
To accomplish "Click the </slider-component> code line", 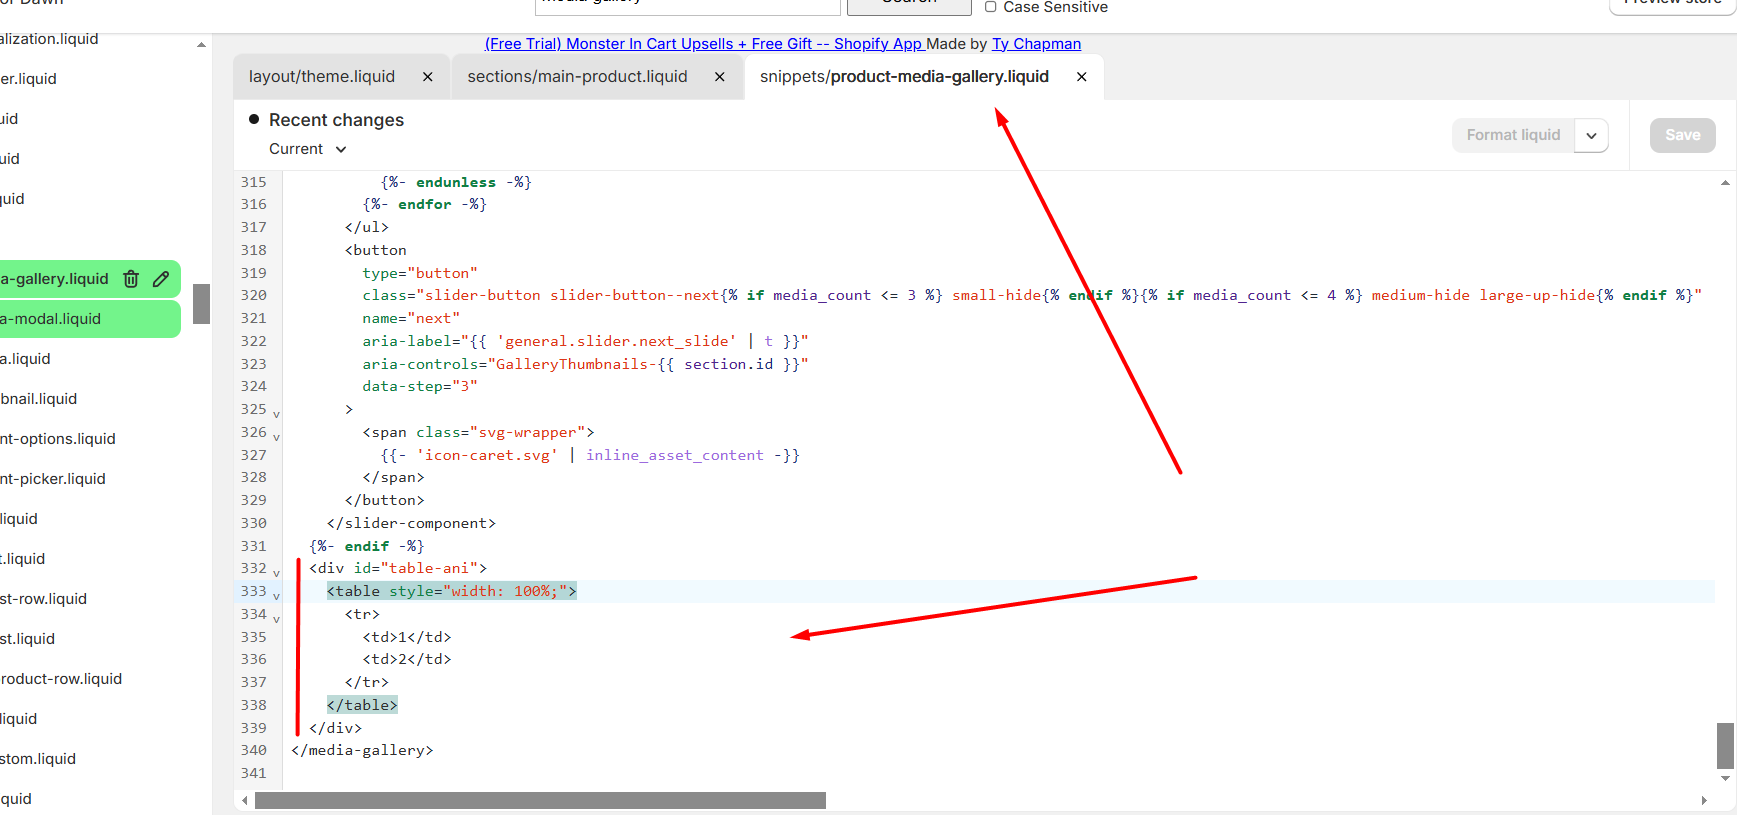I will (x=411, y=523).
